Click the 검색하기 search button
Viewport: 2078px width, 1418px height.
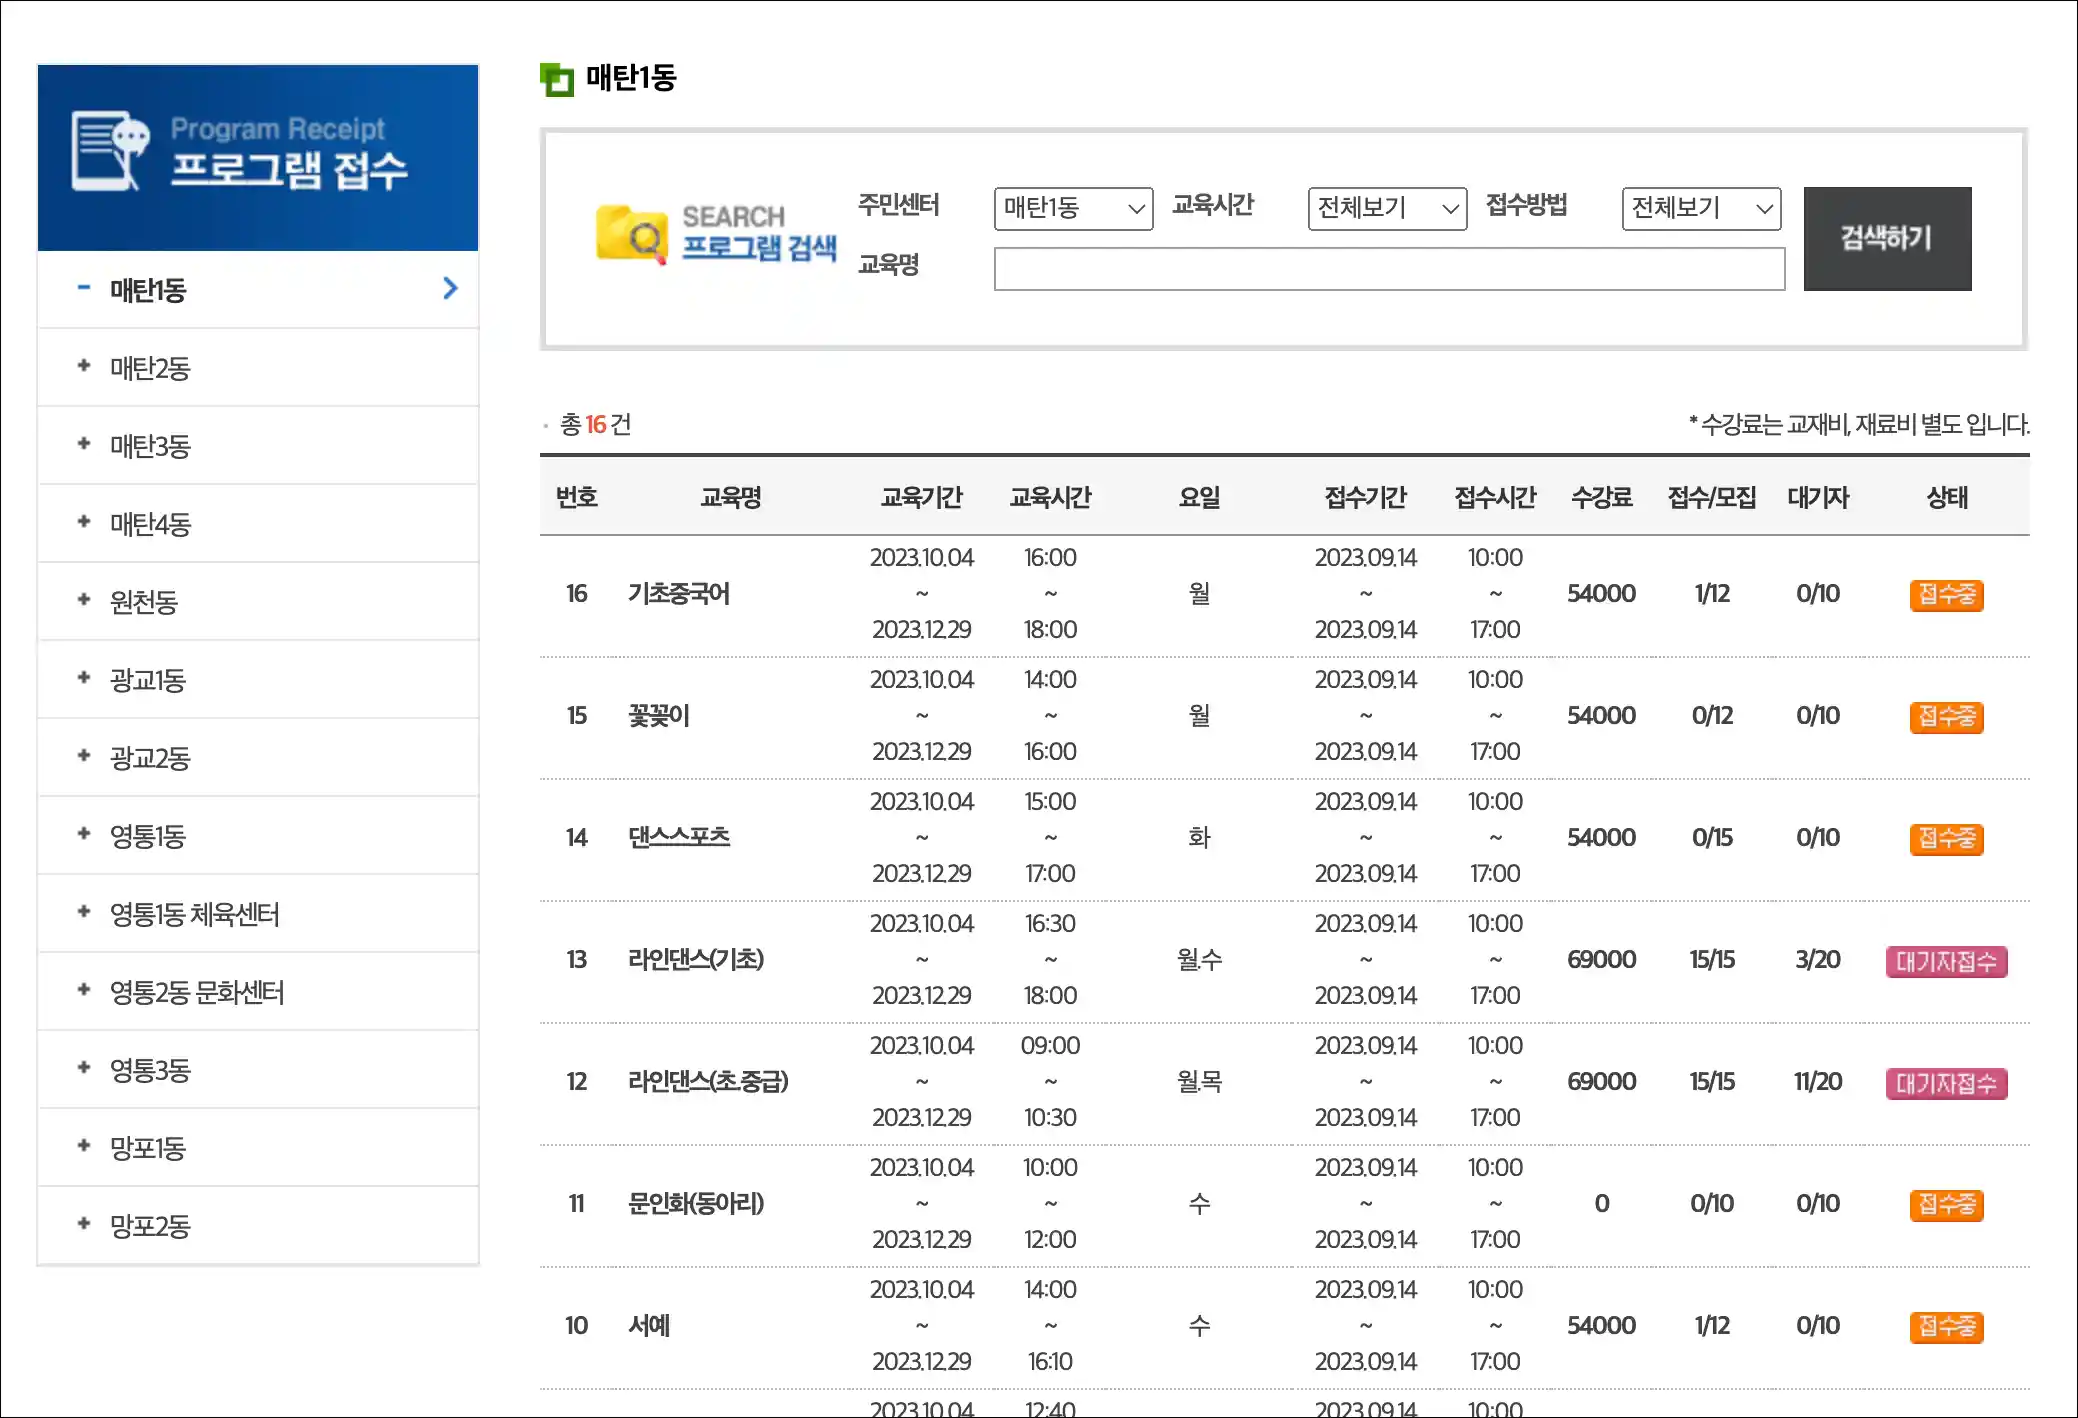1887,239
